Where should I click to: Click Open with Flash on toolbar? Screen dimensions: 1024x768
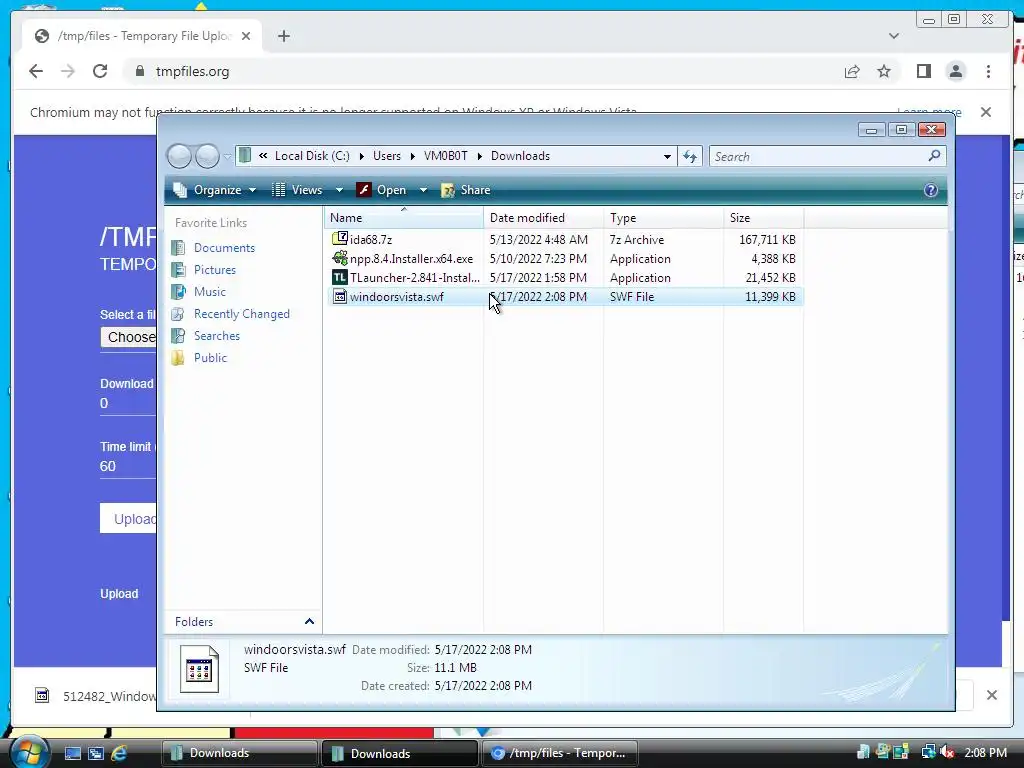[x=383, y=190]
